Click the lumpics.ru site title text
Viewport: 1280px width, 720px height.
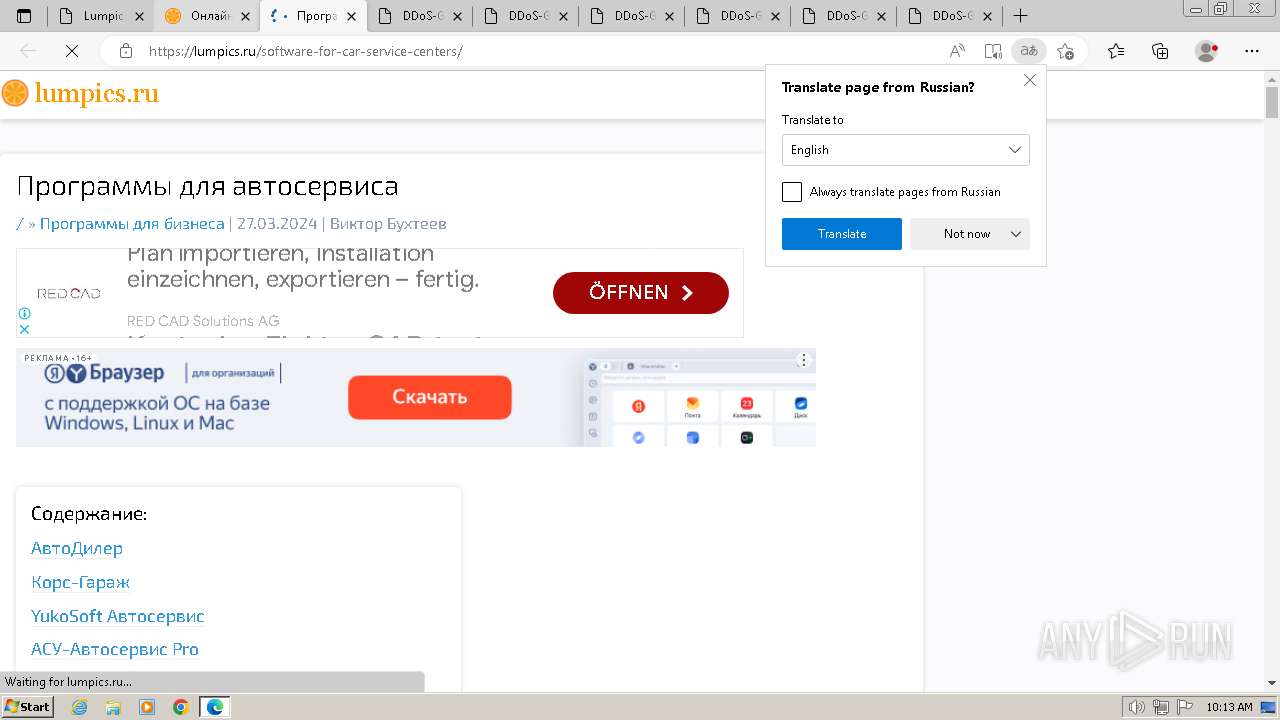[x=96, y=93]
